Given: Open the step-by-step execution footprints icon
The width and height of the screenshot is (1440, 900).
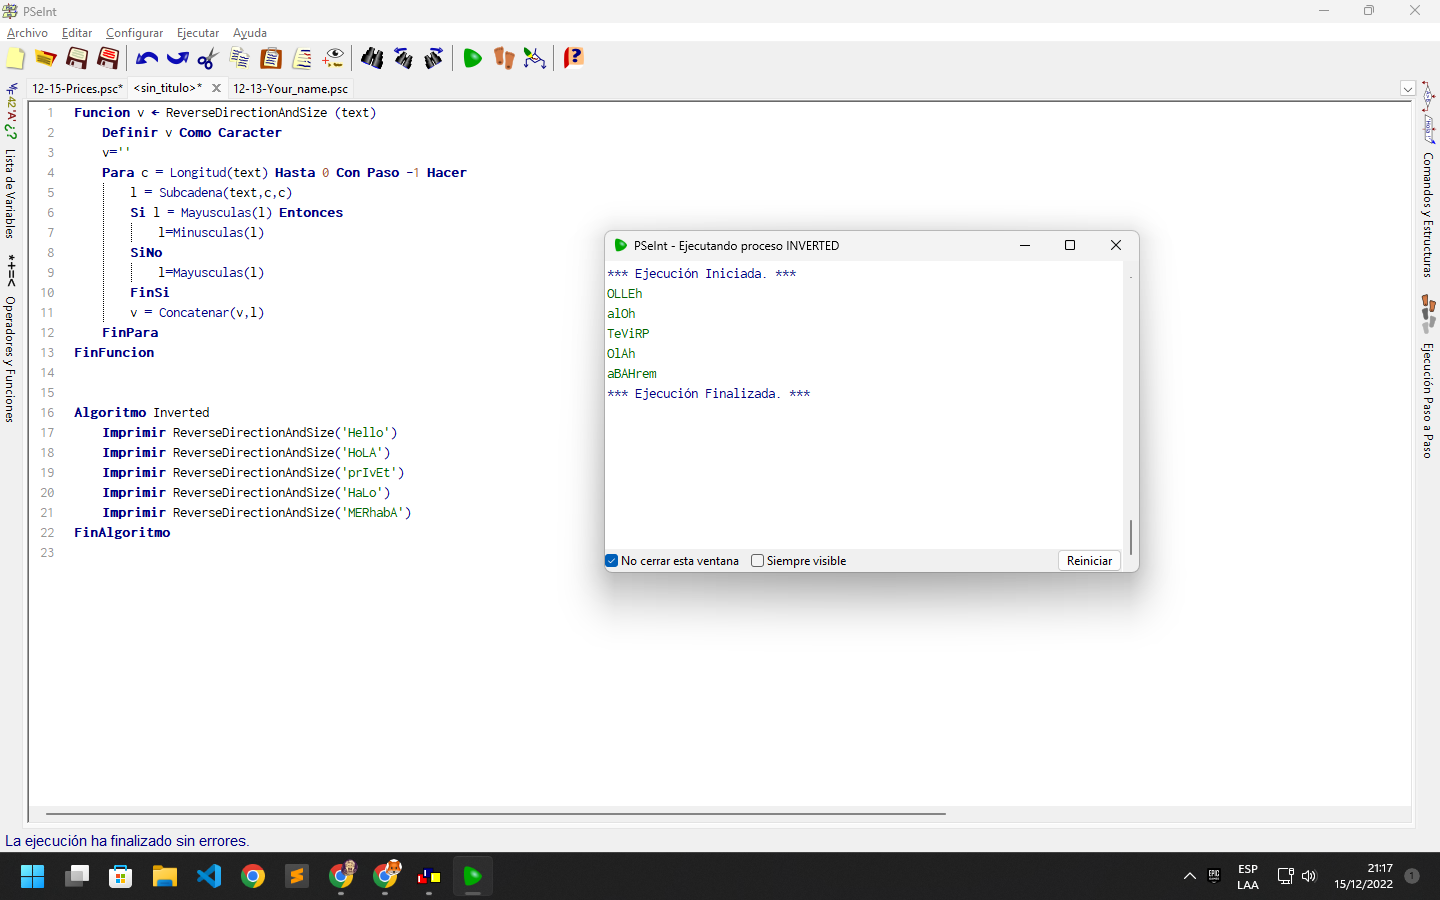Looking at the screenshot, I should point(503,58).
